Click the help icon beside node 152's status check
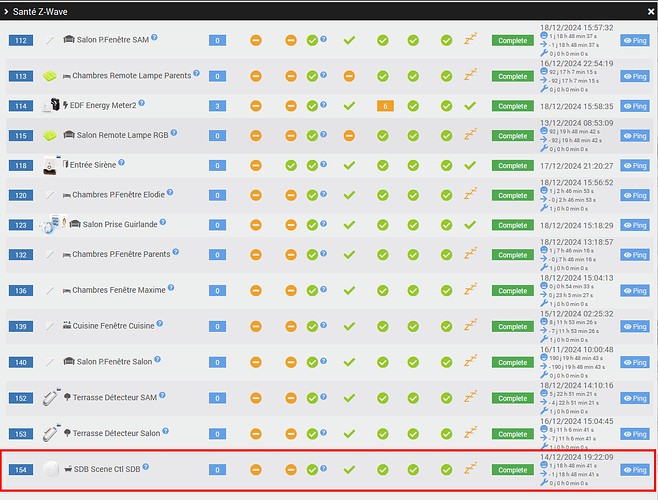The image size is (658, 500). 324,396
